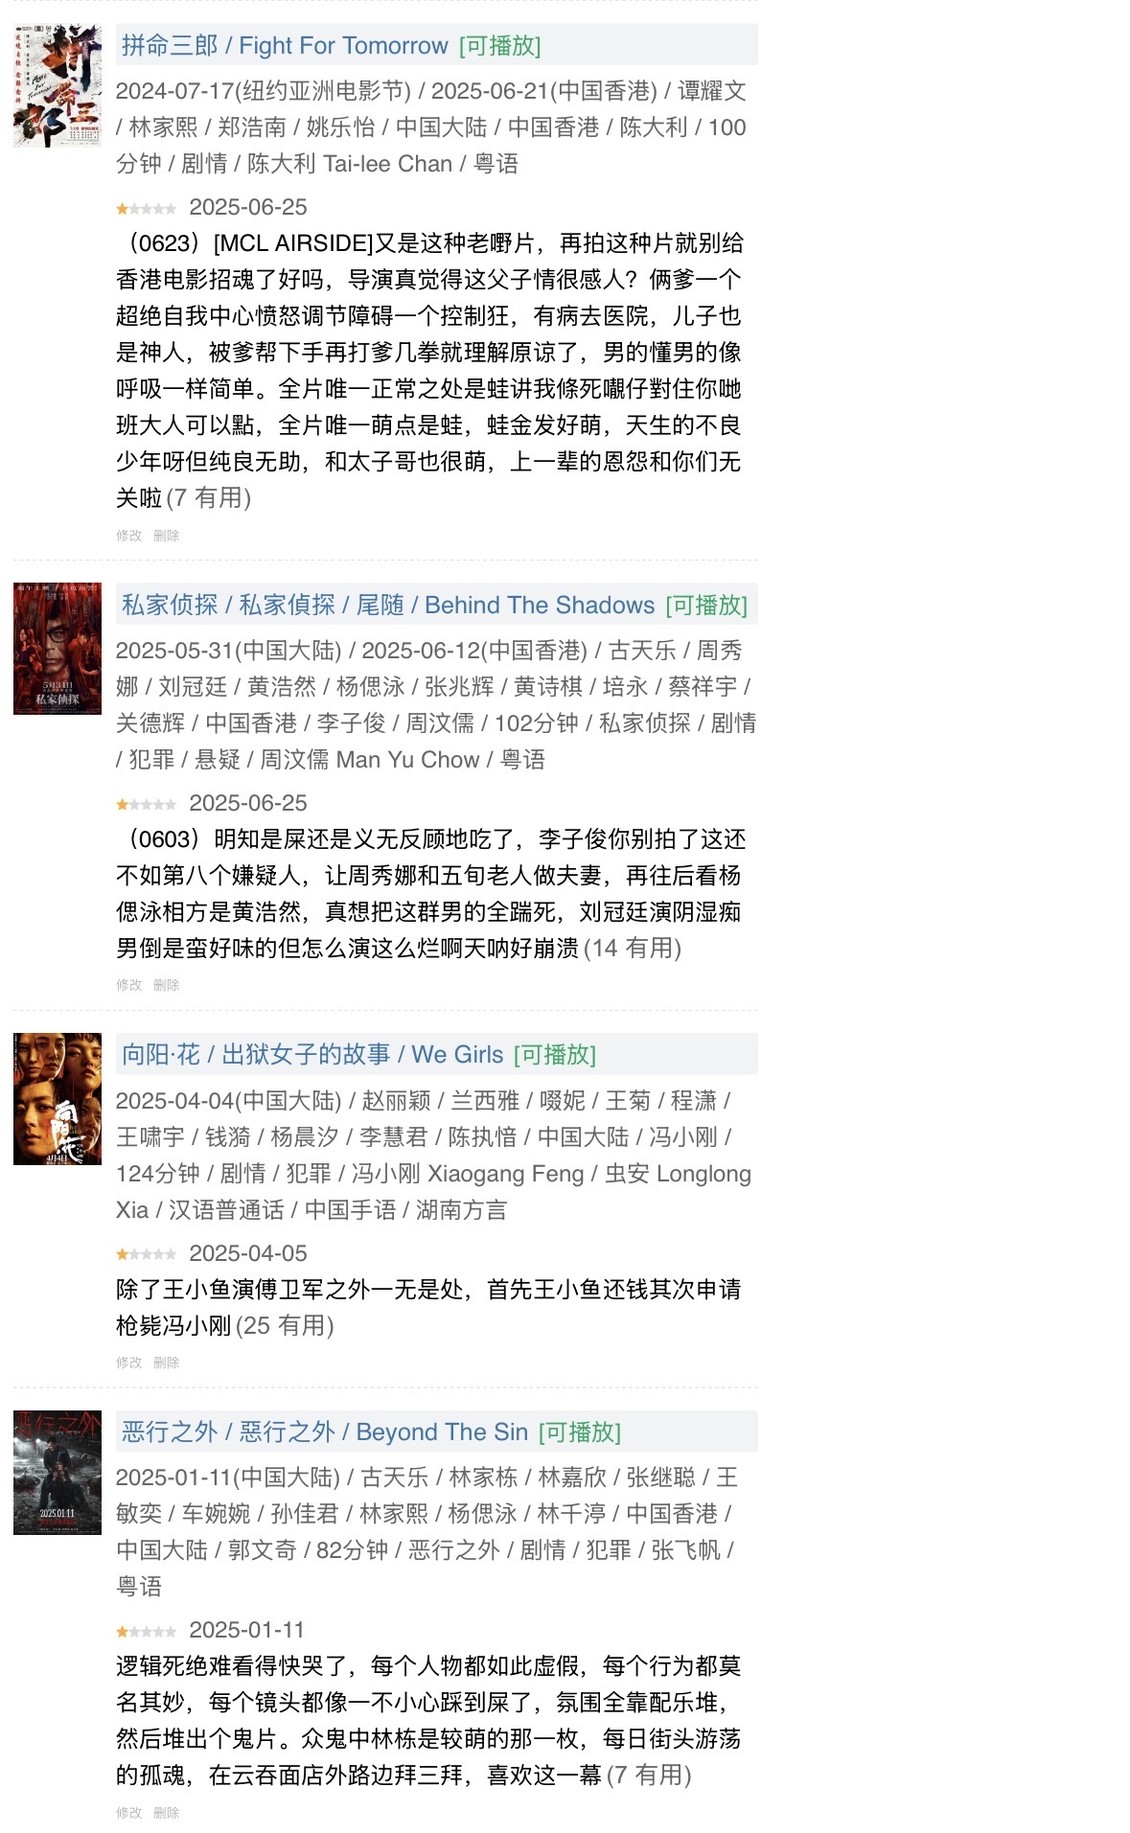Click 删除 under We Girls review
Viewport: 1130px width, 1833px height.
tap(166, 1362)
